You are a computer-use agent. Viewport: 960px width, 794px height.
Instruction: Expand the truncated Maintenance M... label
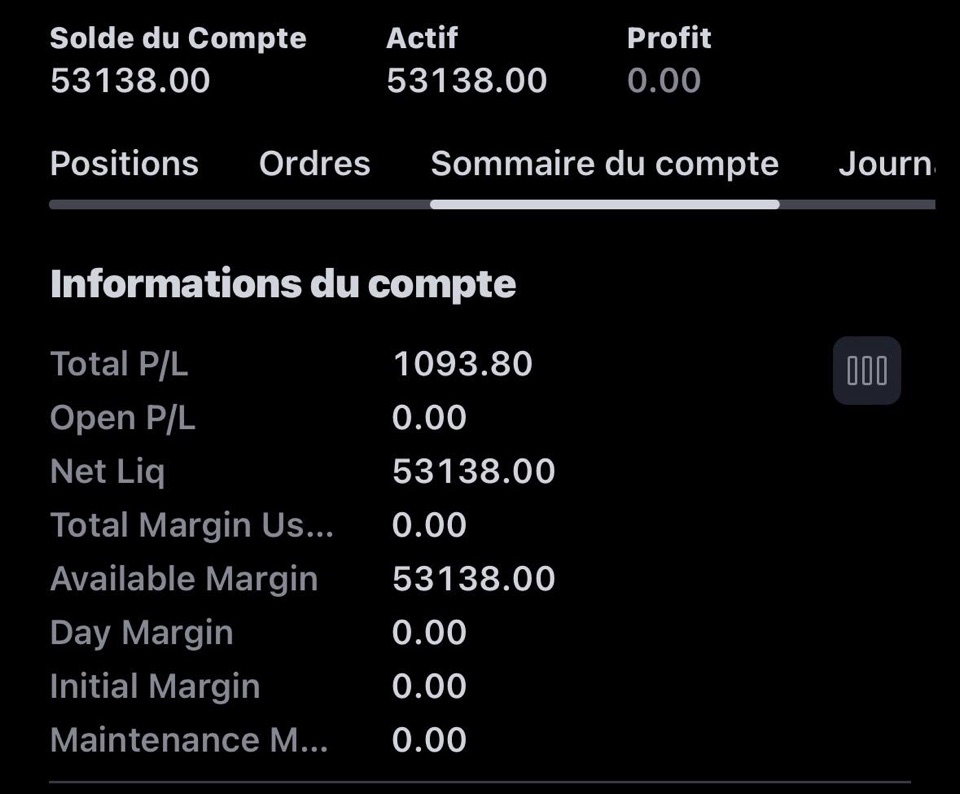pos(189,740)
